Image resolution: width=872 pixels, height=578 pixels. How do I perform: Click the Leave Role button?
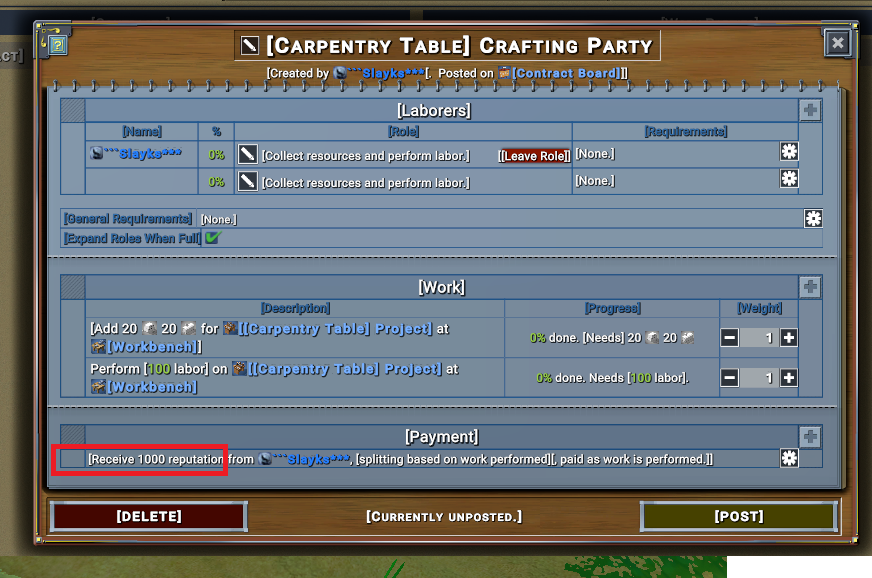tap(534, 156)
